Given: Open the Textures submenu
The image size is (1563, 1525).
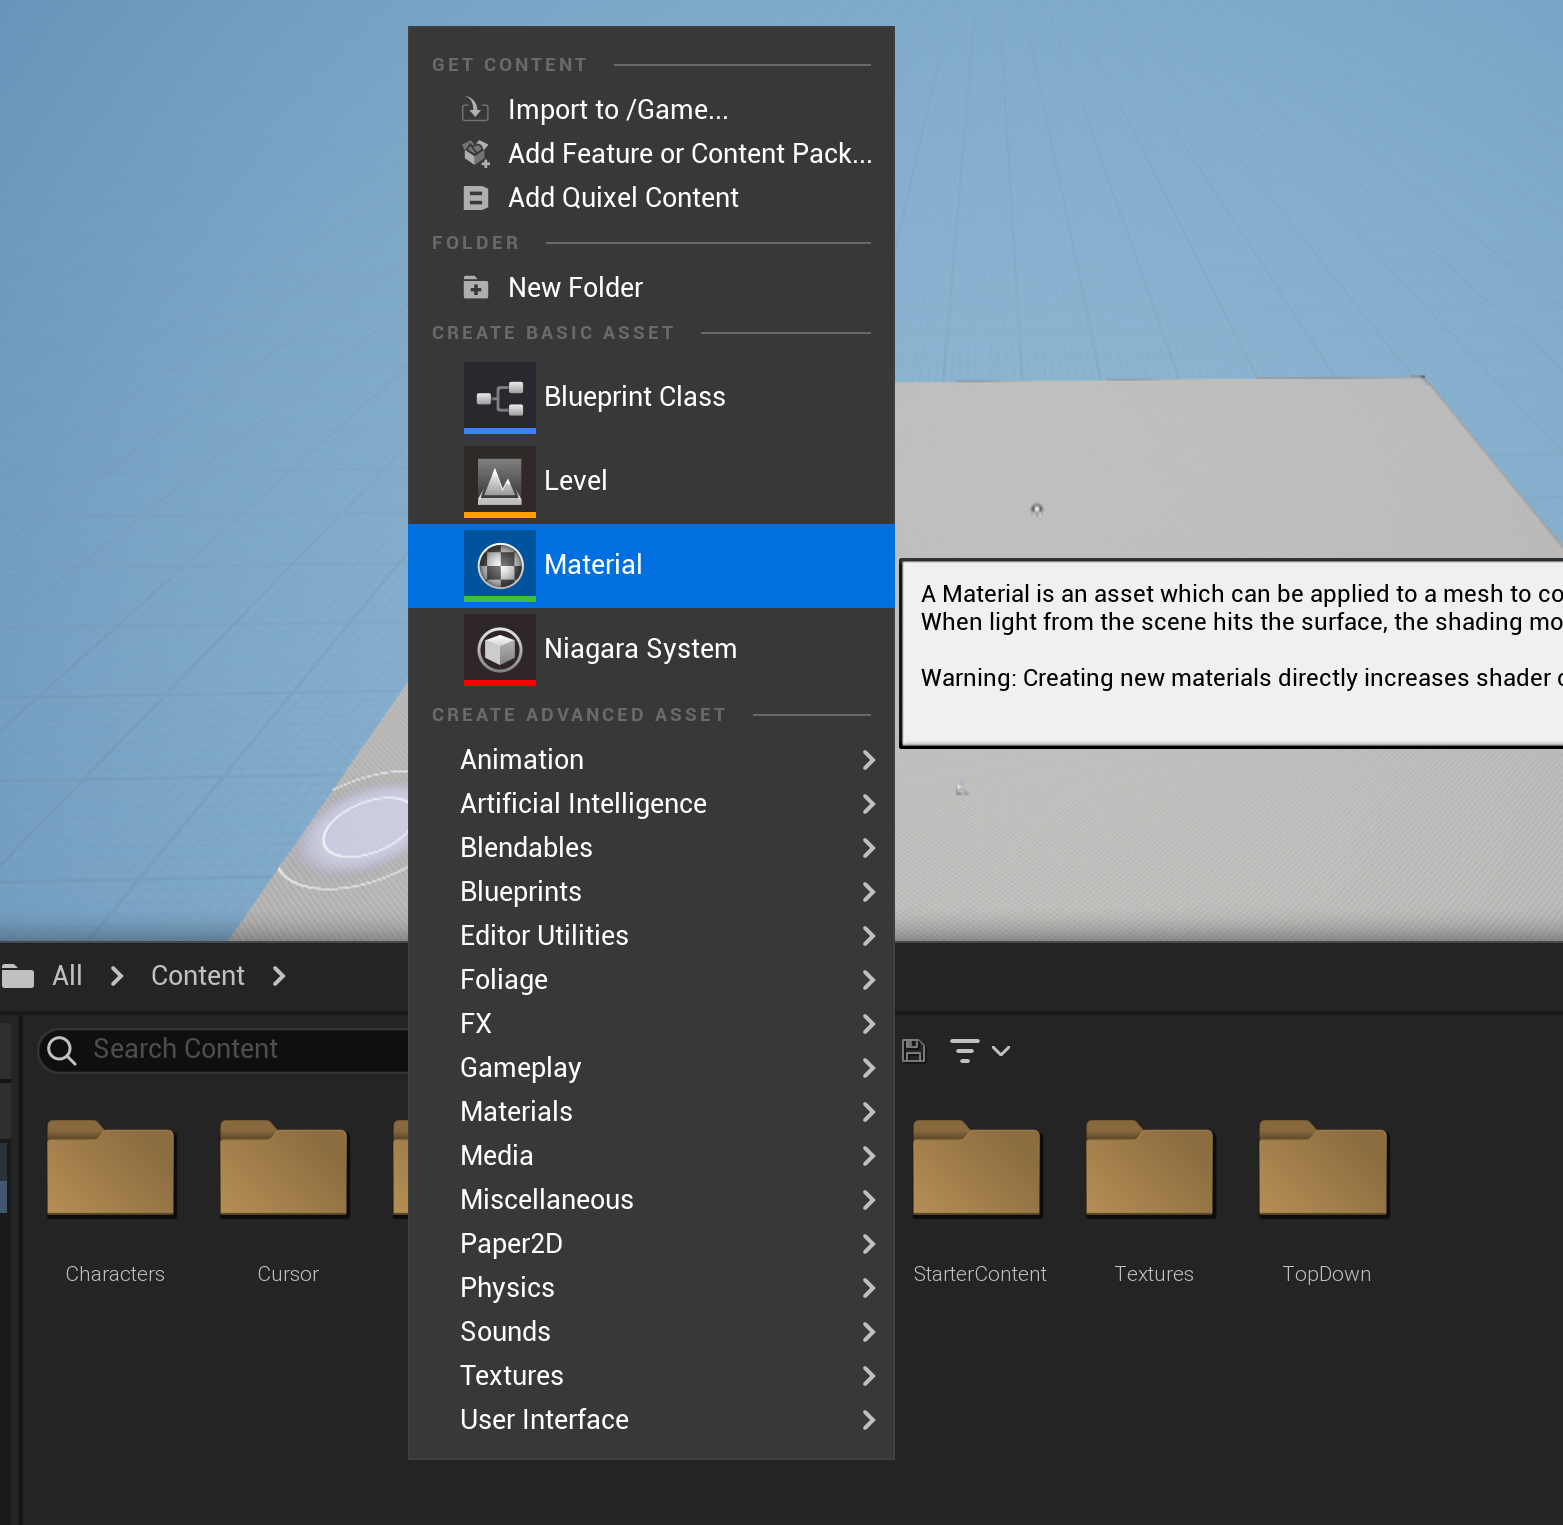Looking at the screenshot, I should point(651,1376).
